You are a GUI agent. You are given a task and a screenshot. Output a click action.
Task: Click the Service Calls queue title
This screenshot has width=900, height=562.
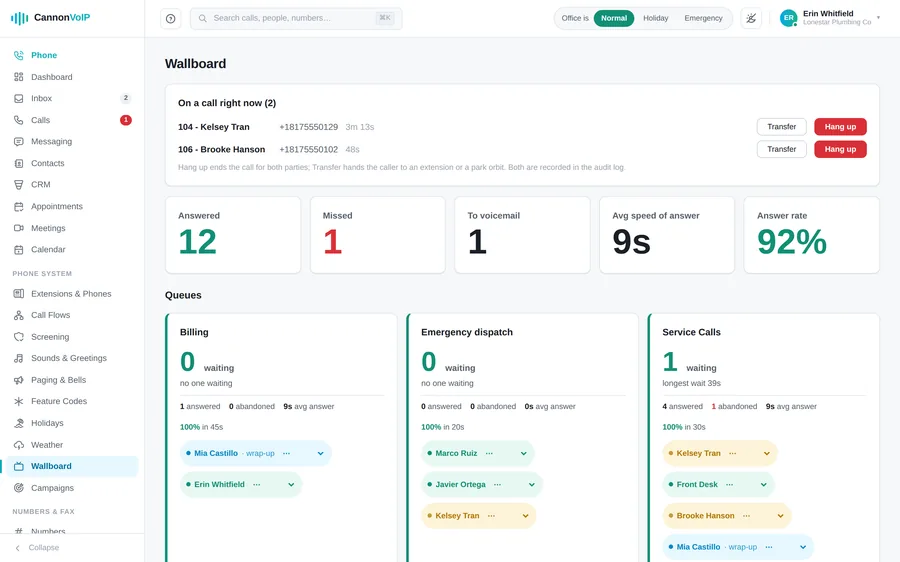[x=691, y=332]
